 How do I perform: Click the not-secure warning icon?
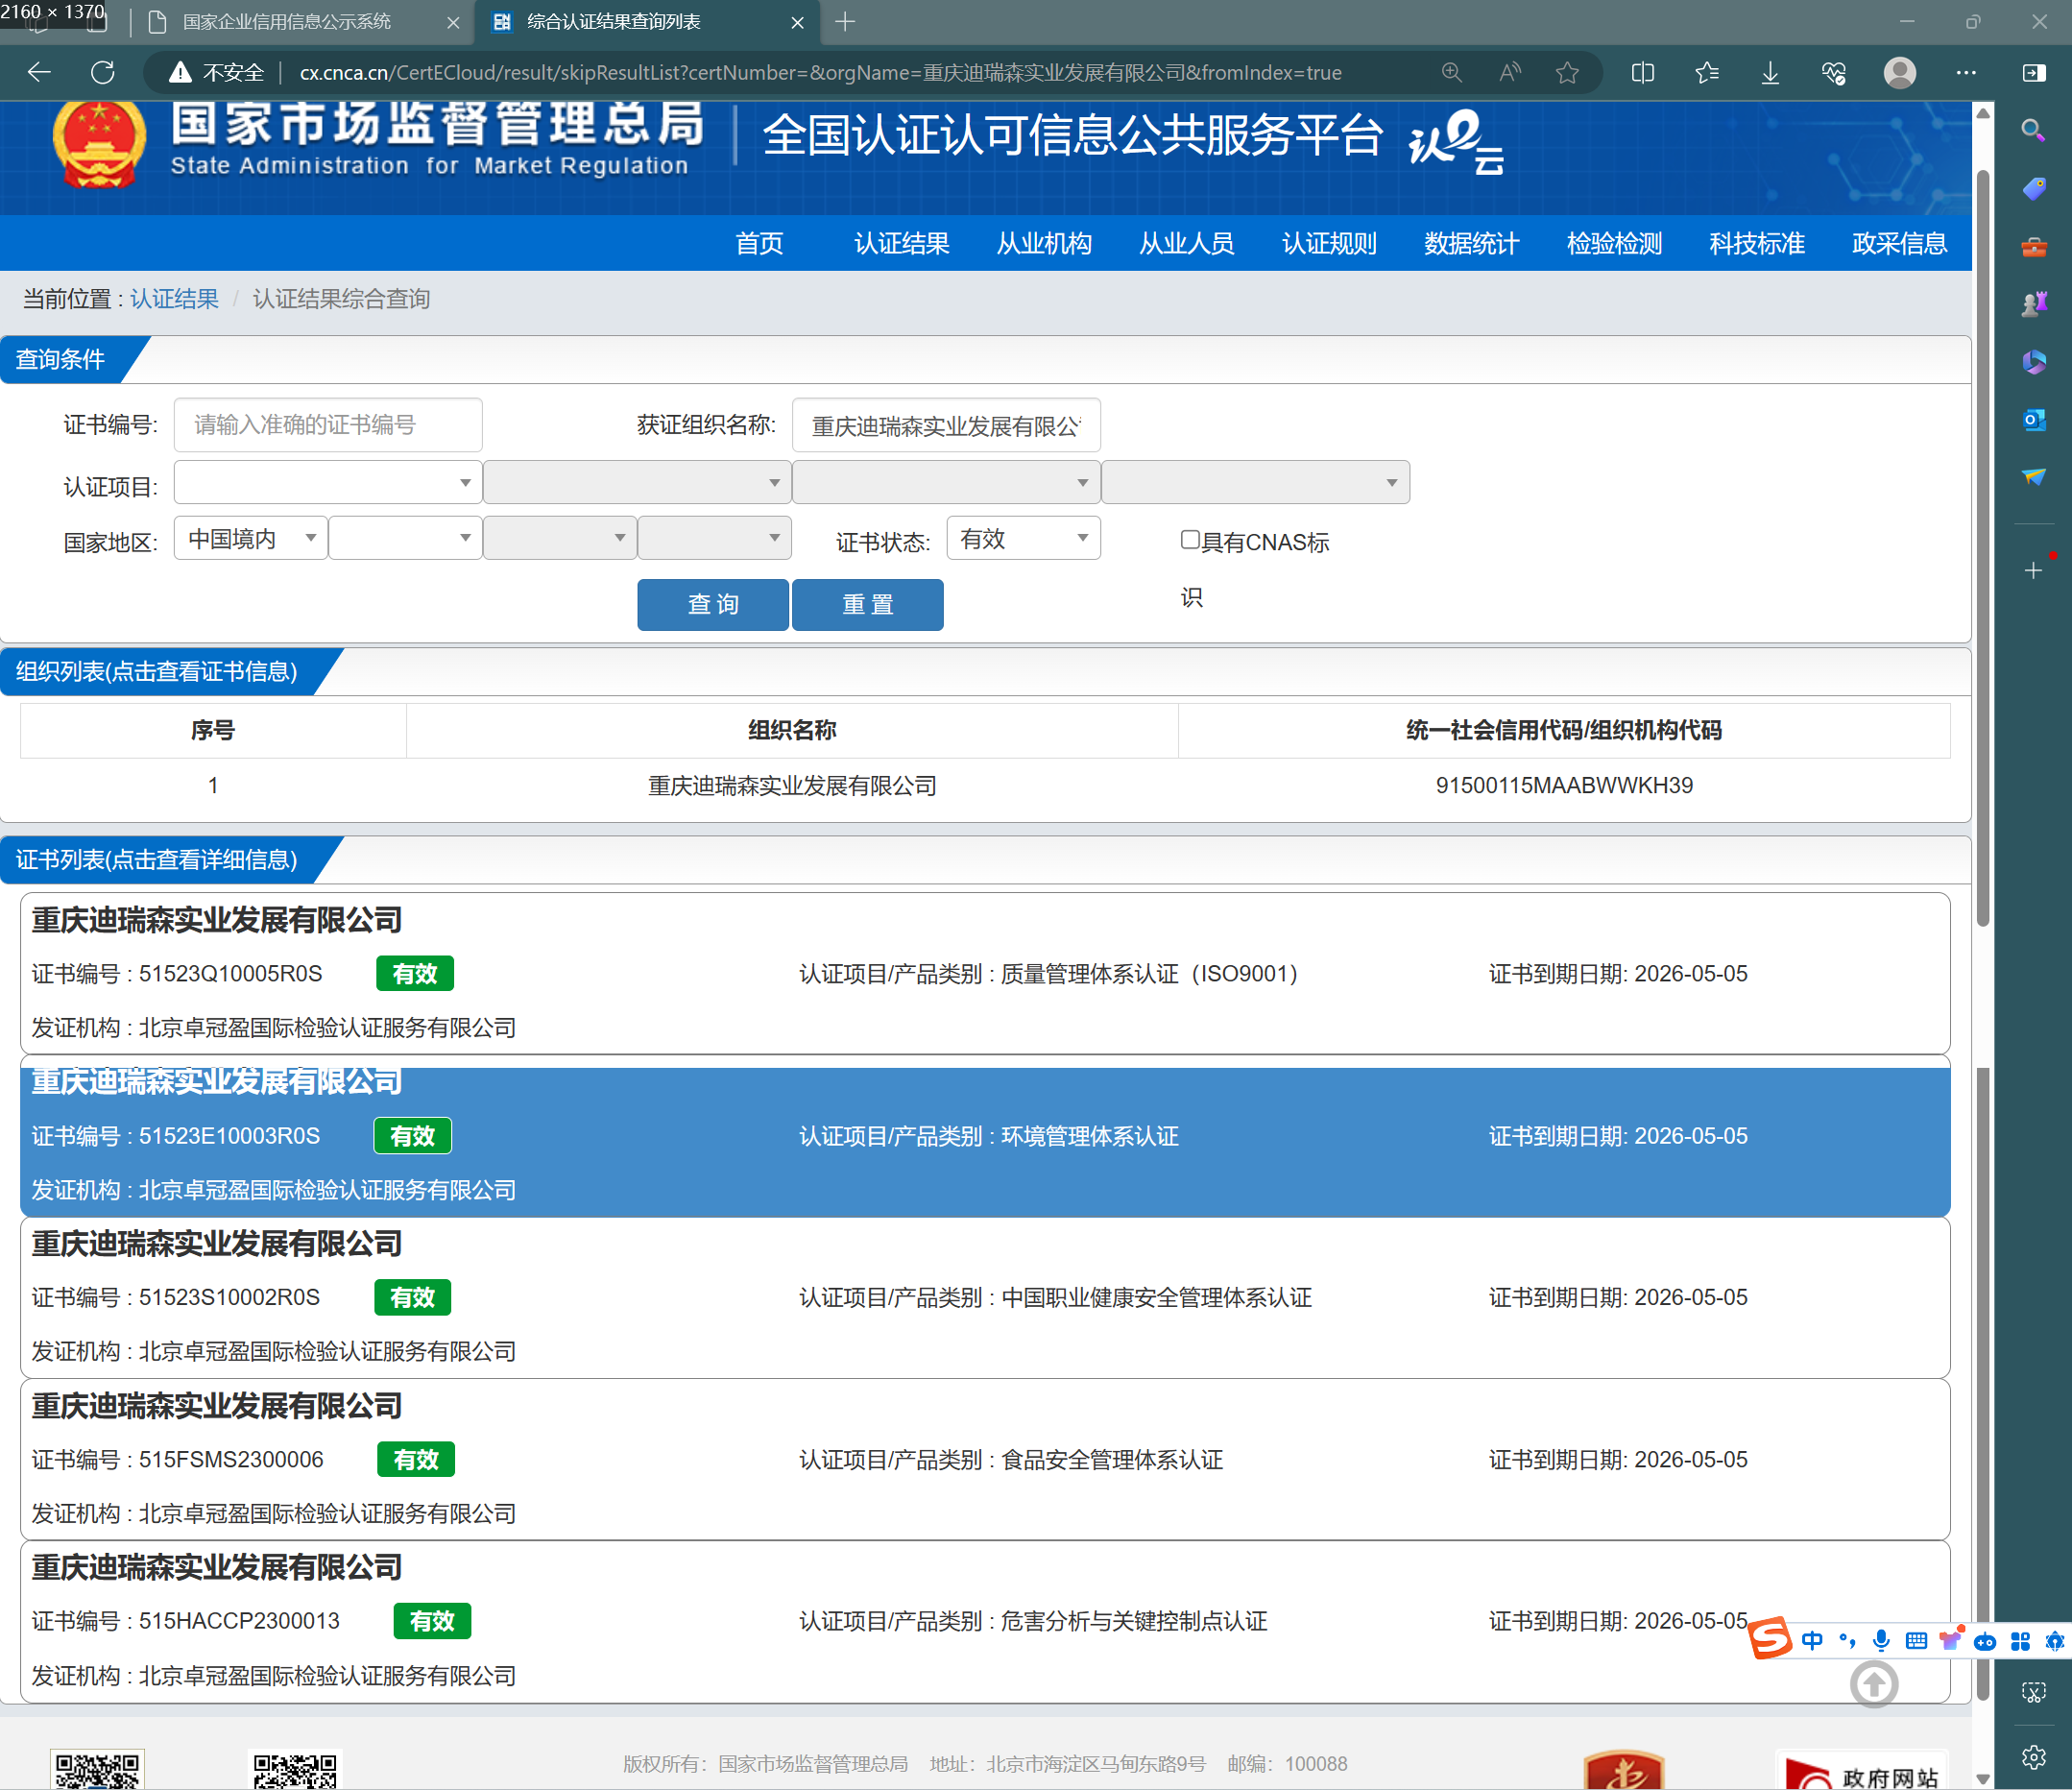[180, 72]
